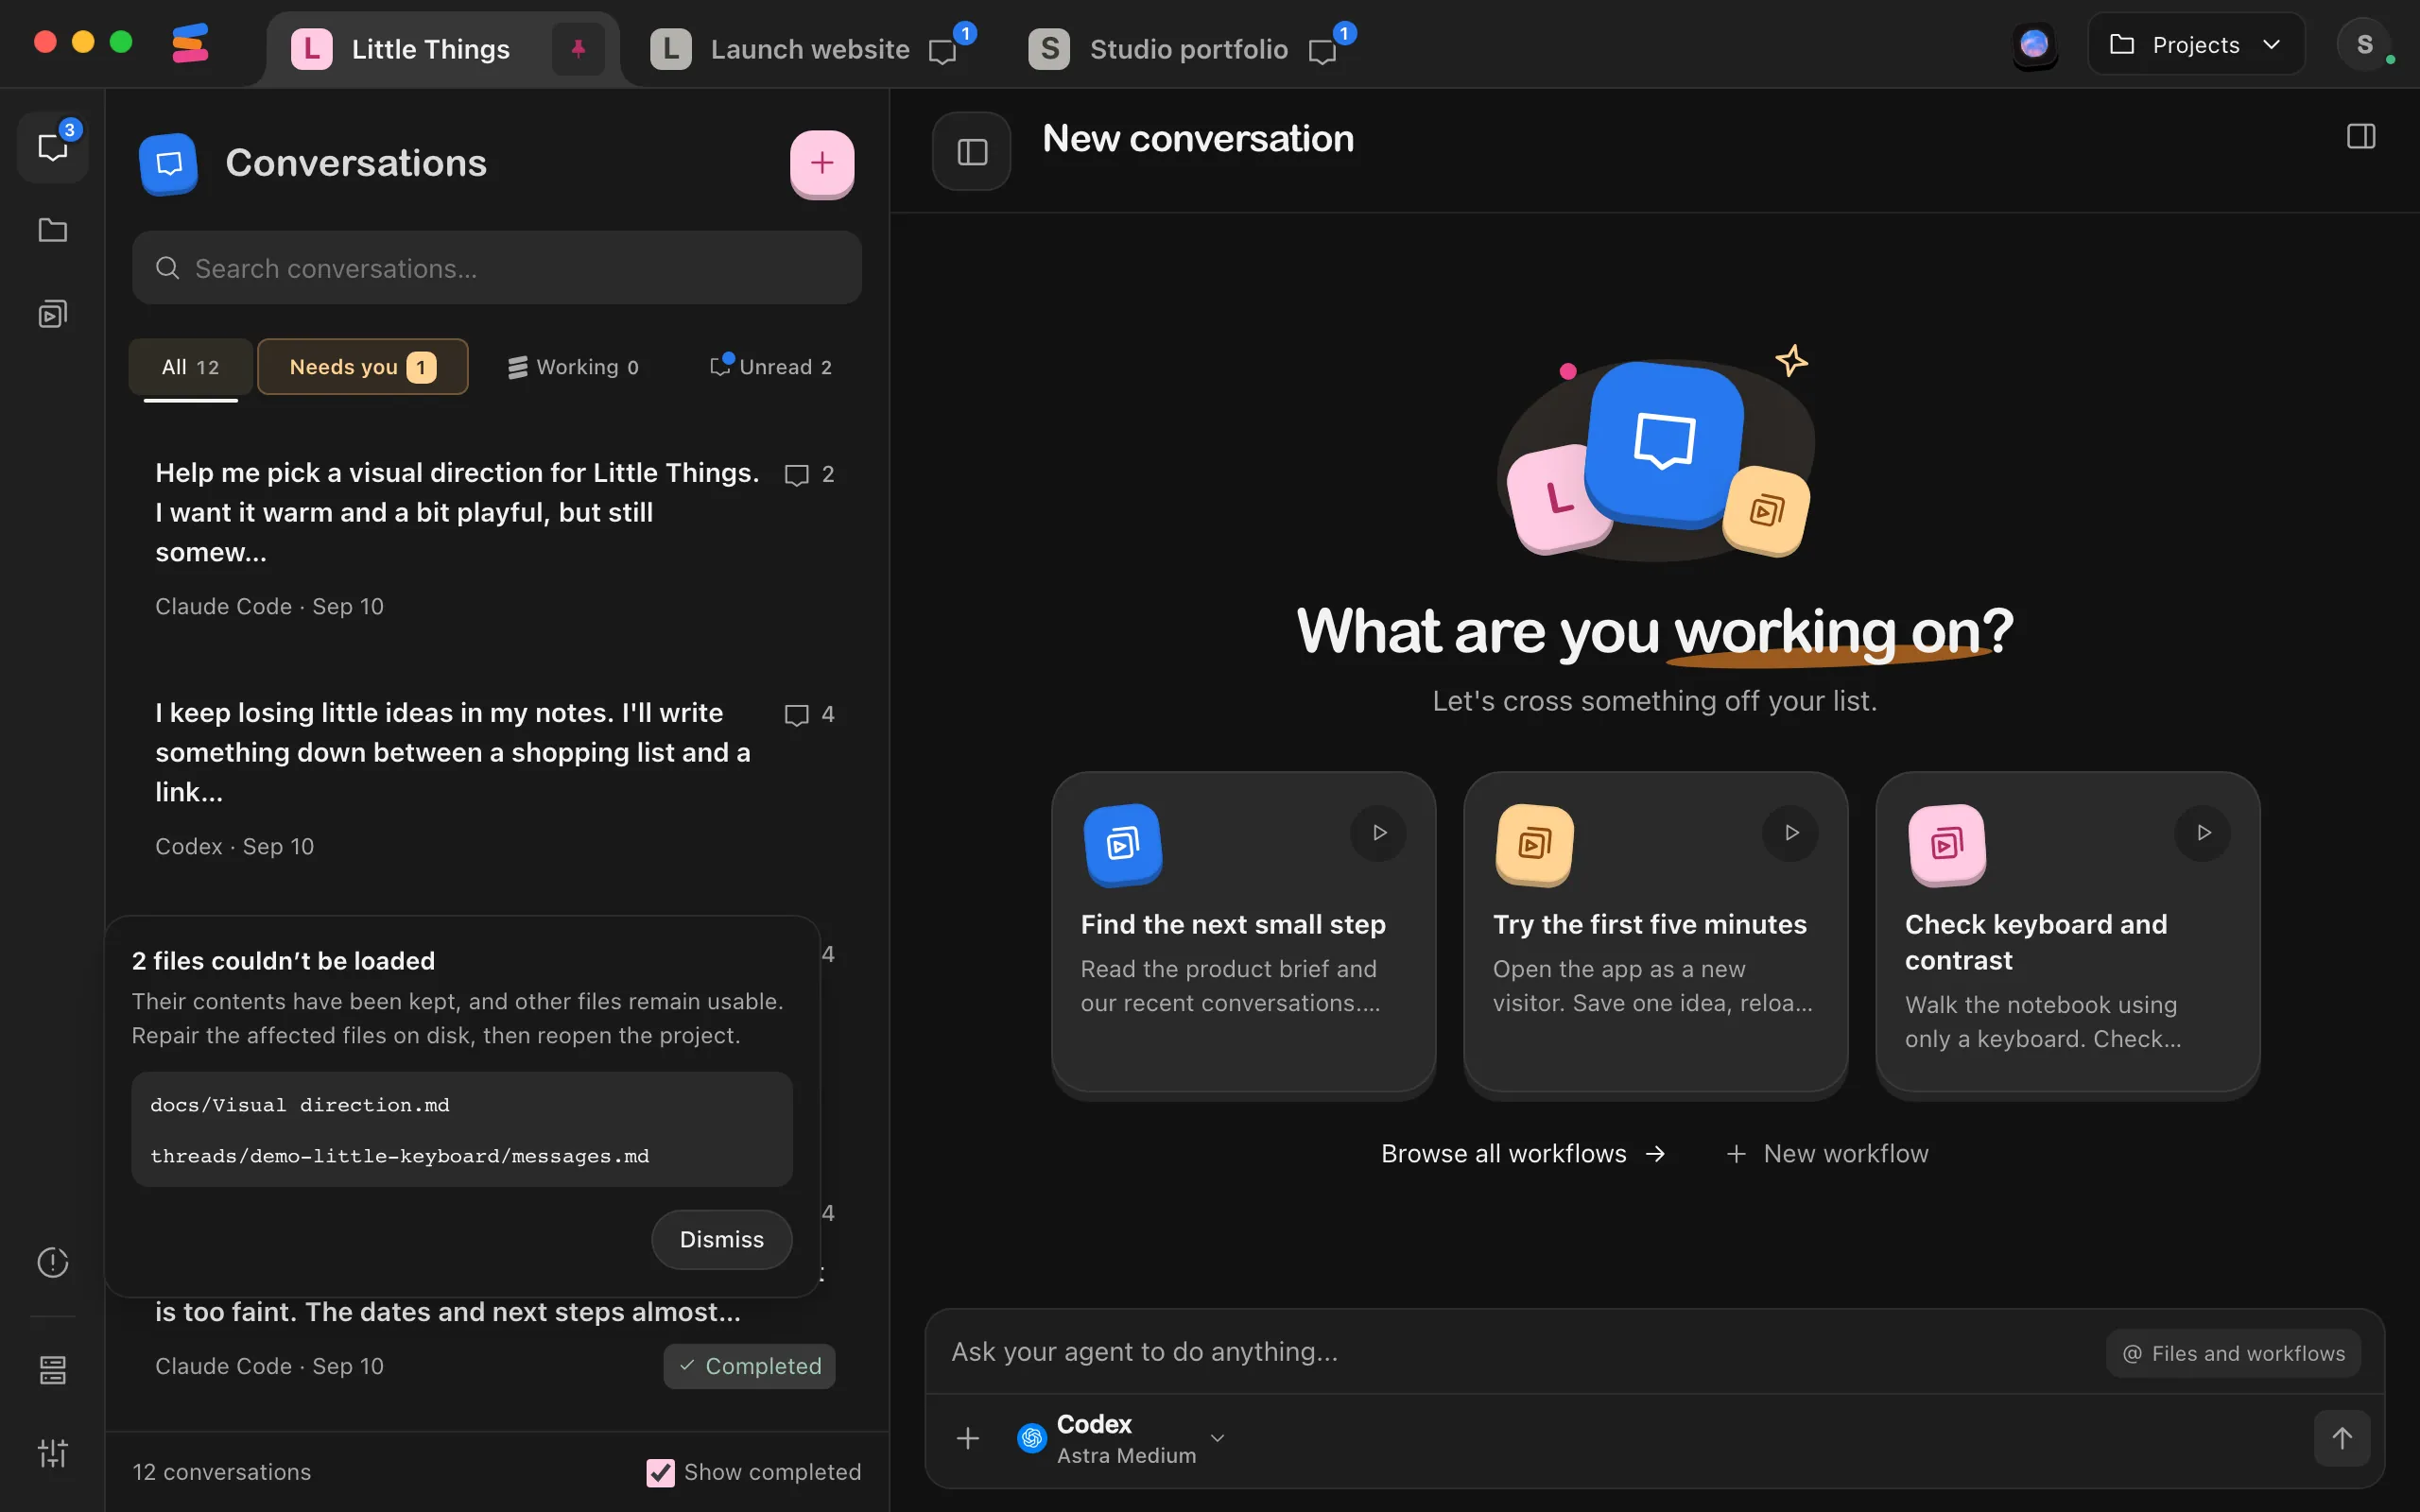The width and height of the screenshot is (2420, 1512).
Task: Click the send arrow button in composer
Action: 2342,1438
